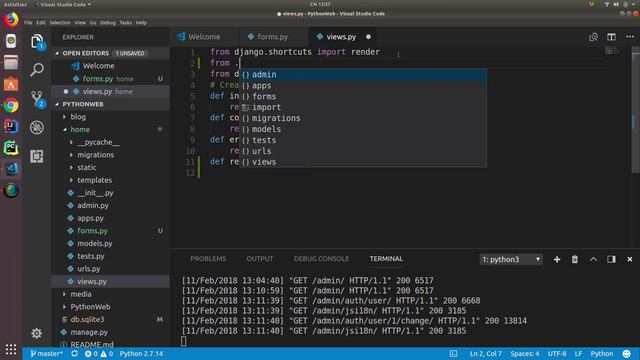Click UTF-8 encoding in status bar
640x360 pixels.
click(x=557, y=353)
